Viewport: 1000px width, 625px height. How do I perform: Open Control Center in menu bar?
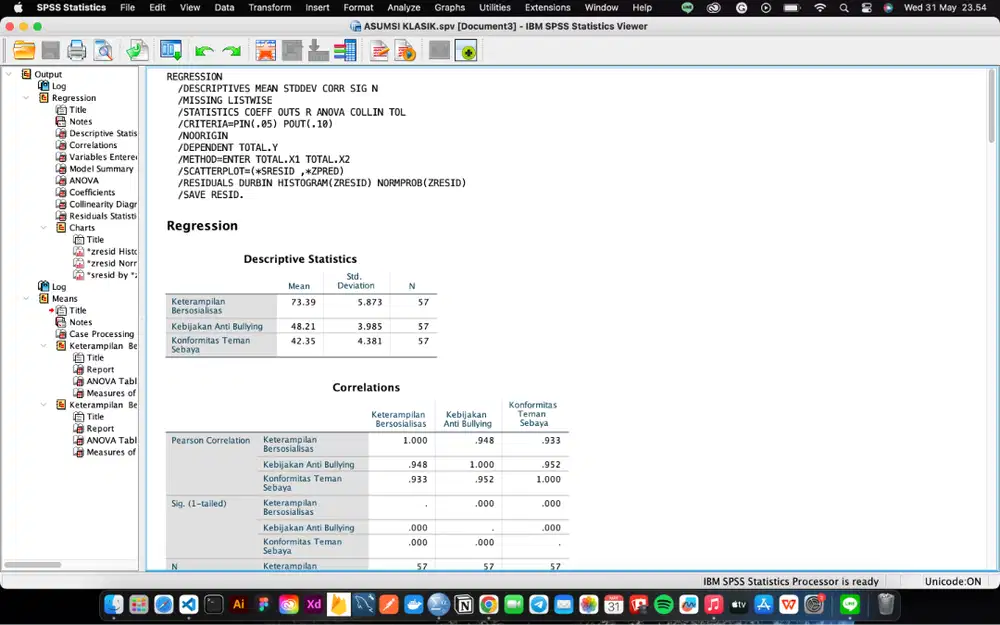(866, 8)
